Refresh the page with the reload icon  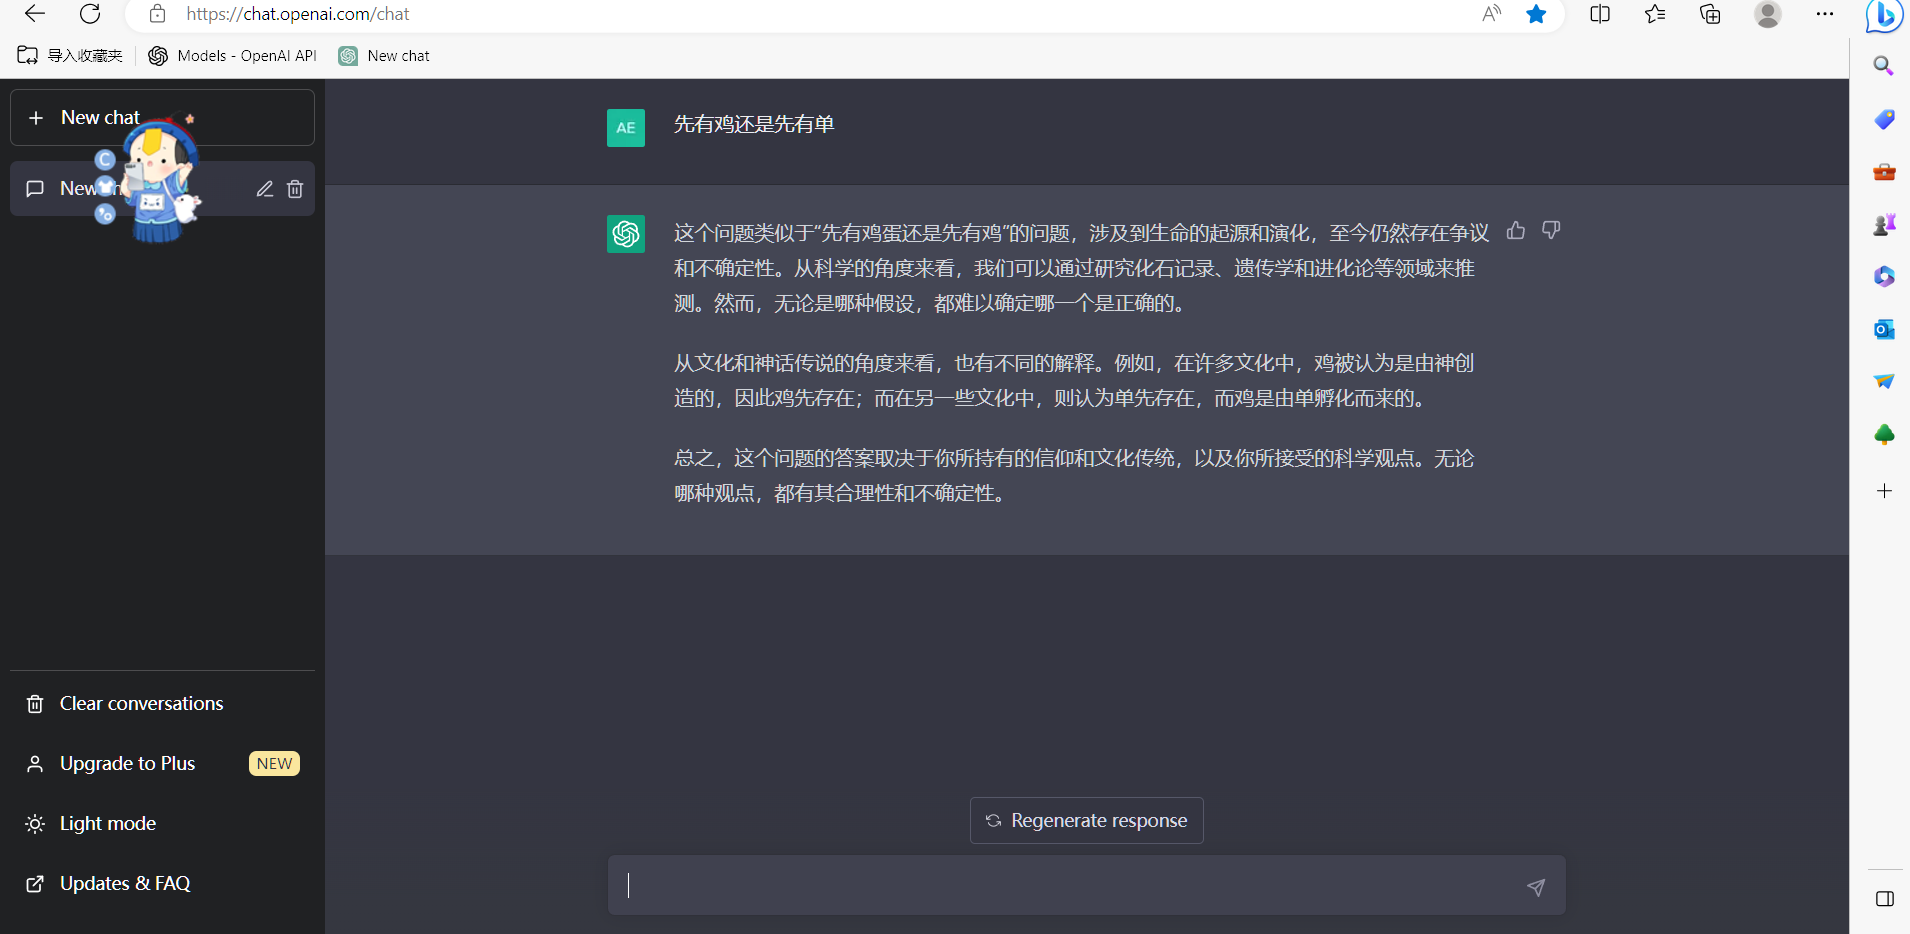point(90,14)
